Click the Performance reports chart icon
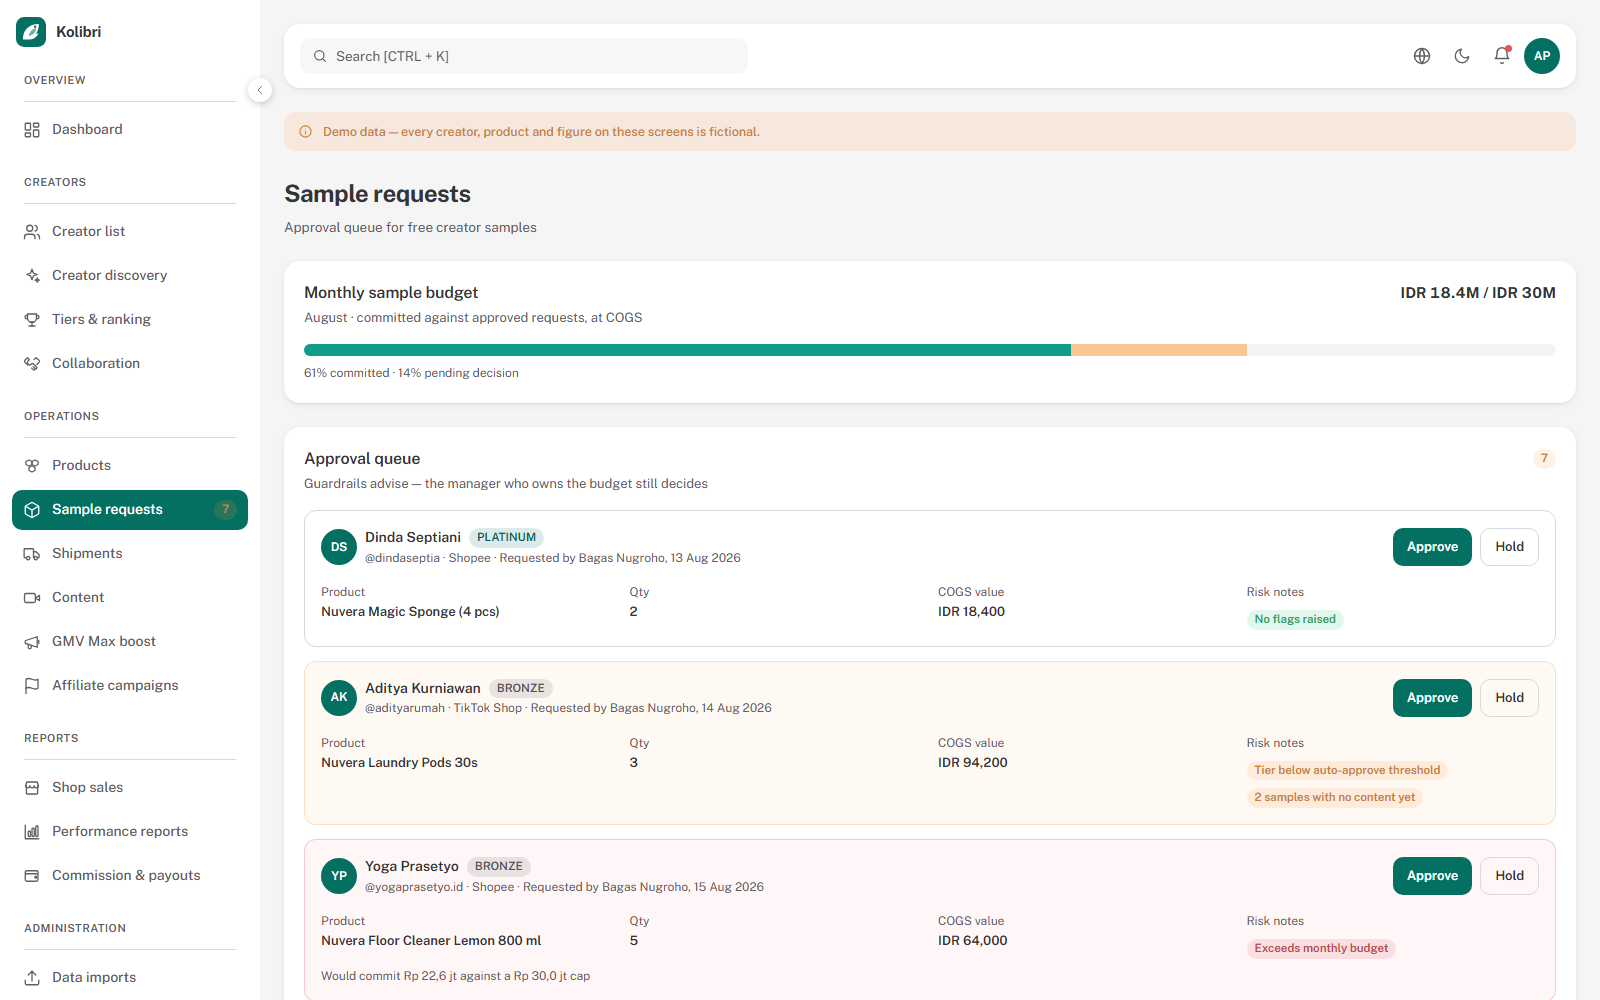Screen dimensions: 1600x1000 (32, 832)
